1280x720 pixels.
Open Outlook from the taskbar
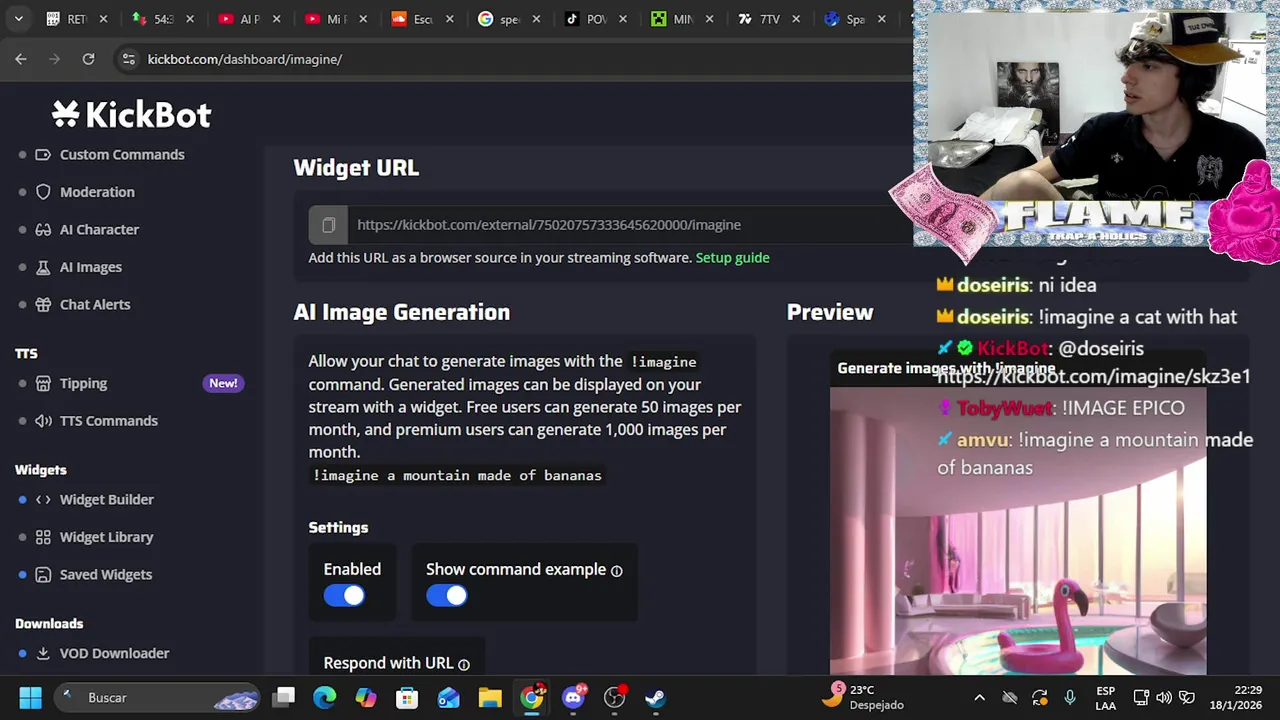(x=448, y=698)
